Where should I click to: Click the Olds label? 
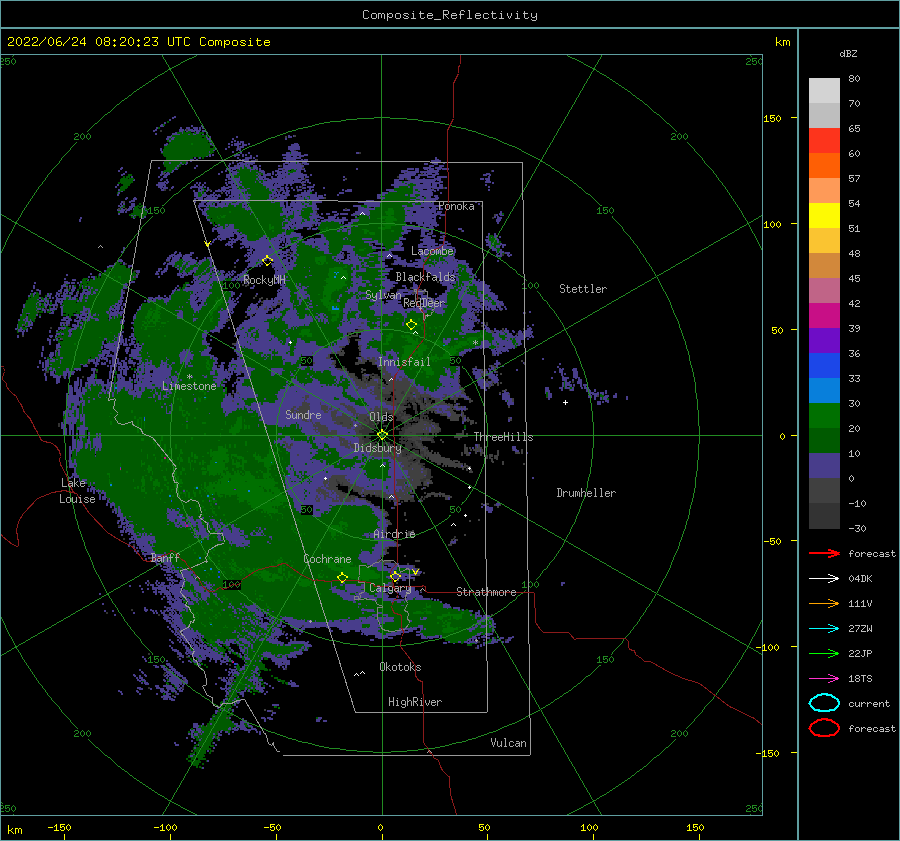(381, 417)
